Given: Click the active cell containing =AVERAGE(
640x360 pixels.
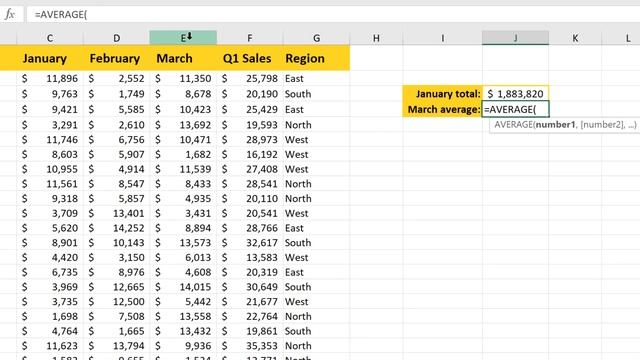Looking at the screenshot, I should (516, 109).
